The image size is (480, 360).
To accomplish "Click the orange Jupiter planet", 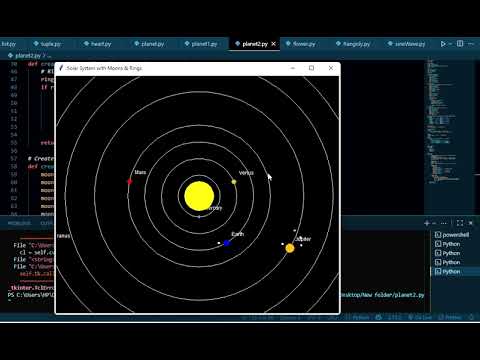I will (290, 248).
